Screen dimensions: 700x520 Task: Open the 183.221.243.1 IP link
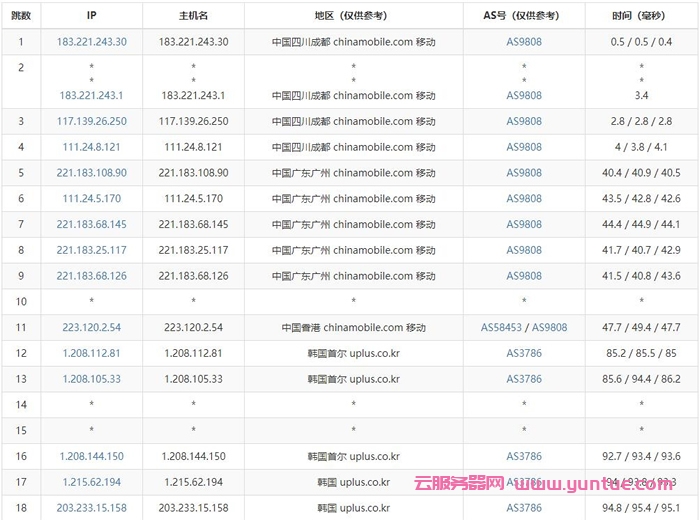pyautogui.click(x=91, y=95)
